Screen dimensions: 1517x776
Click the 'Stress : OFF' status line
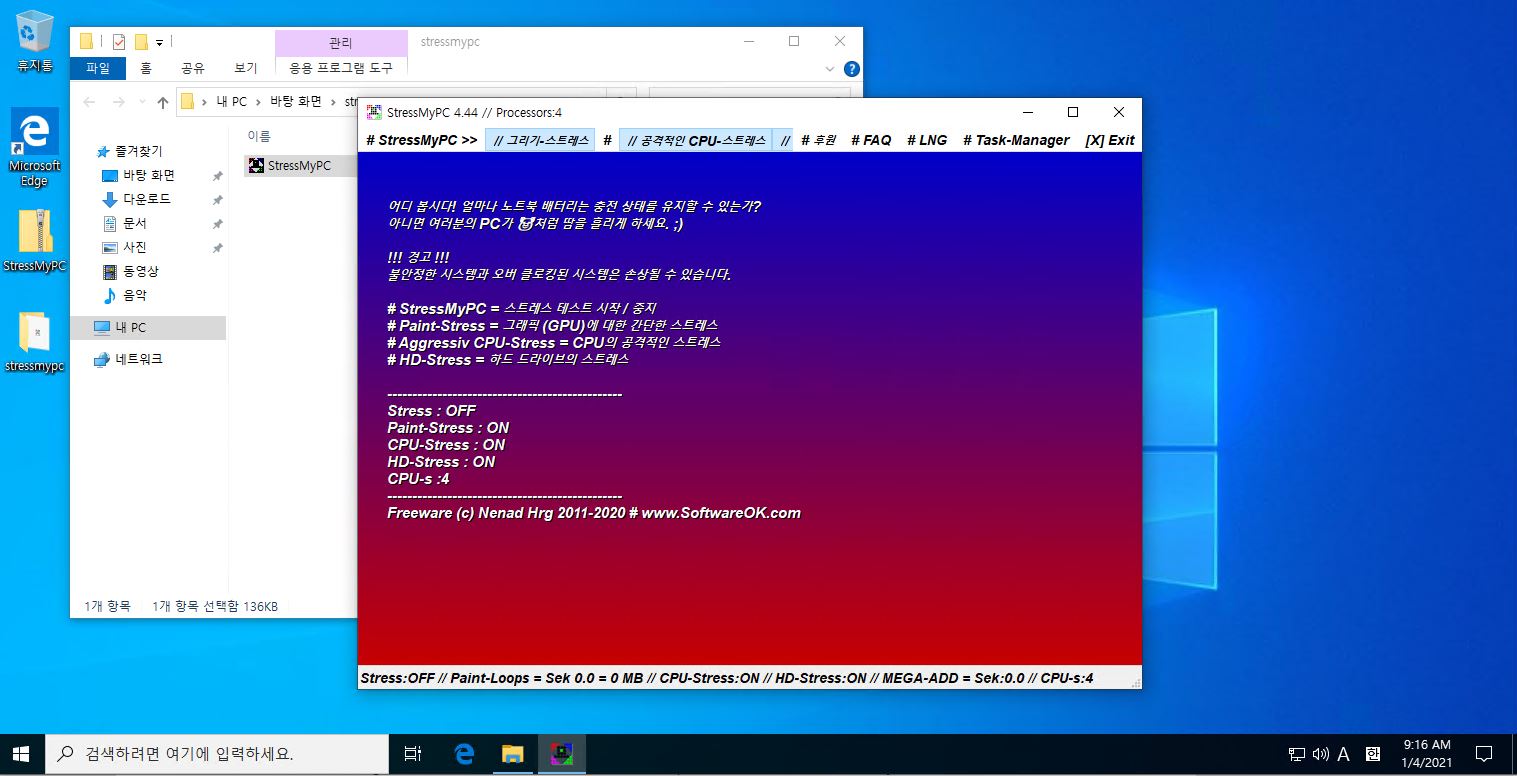tap(431, 411)
